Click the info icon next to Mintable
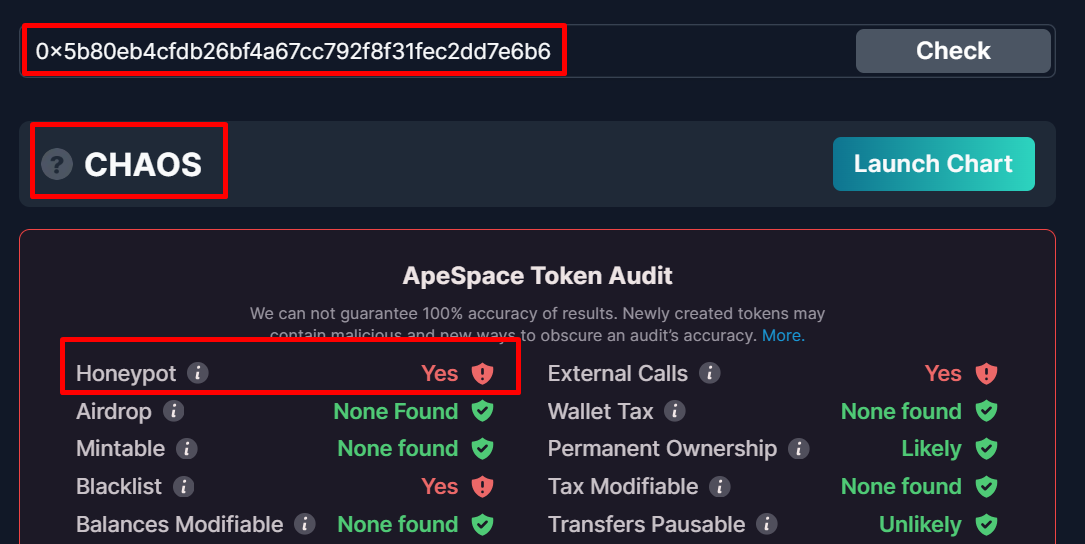This screenshot has height=544, width=1085. point(185,449)
